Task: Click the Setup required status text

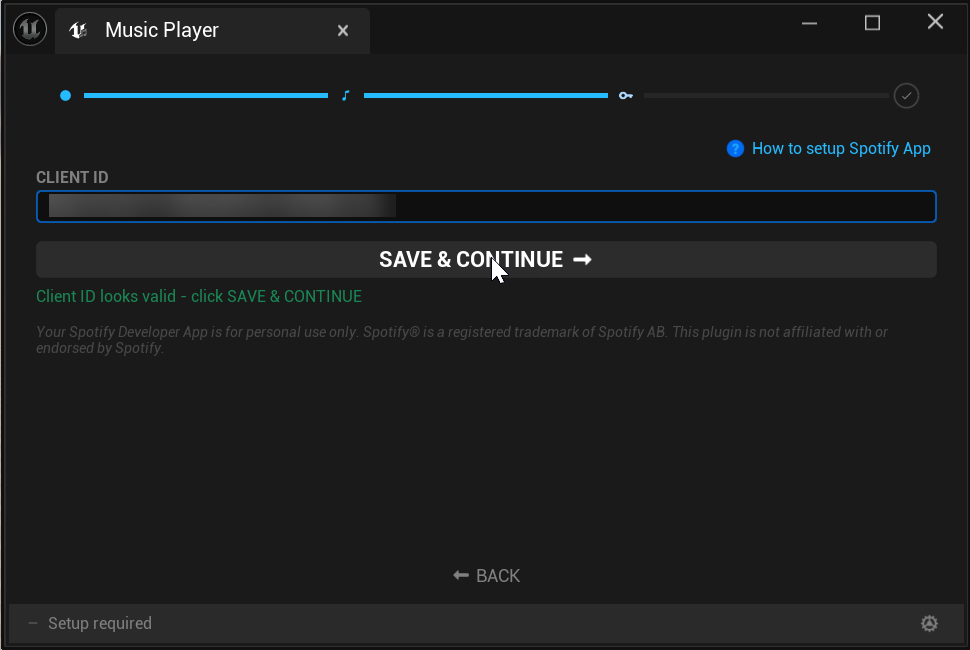Action: pos(100,623)
